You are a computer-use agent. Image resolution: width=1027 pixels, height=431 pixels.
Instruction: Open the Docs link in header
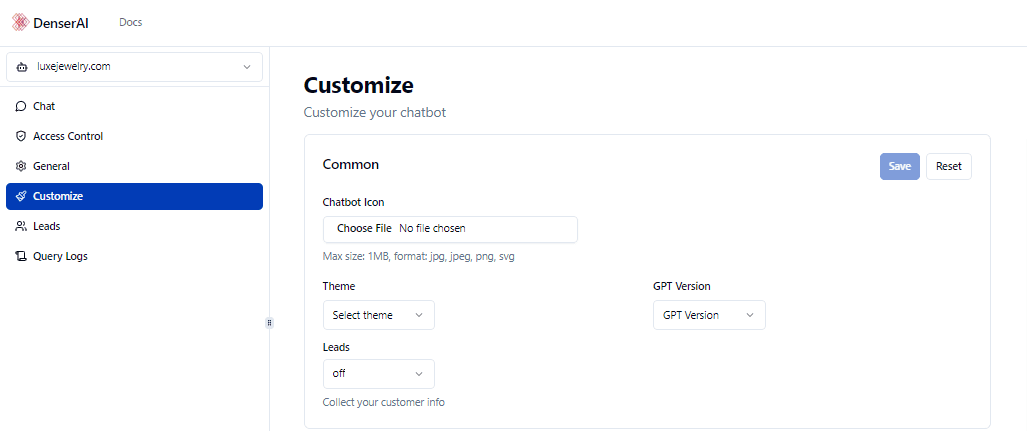point(130,22)
